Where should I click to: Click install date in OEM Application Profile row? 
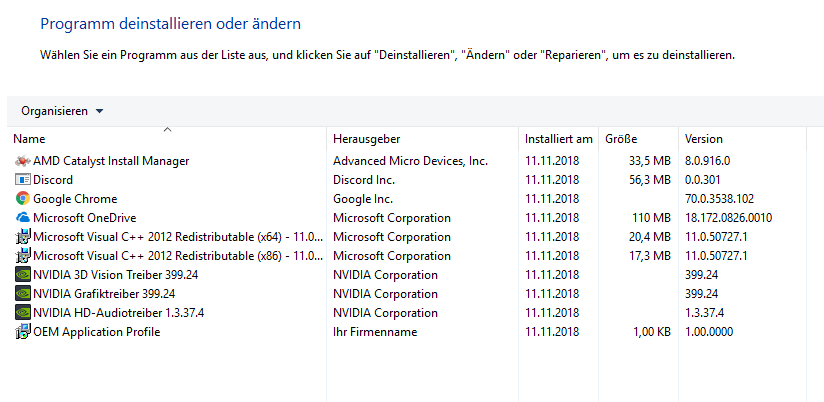552,332
